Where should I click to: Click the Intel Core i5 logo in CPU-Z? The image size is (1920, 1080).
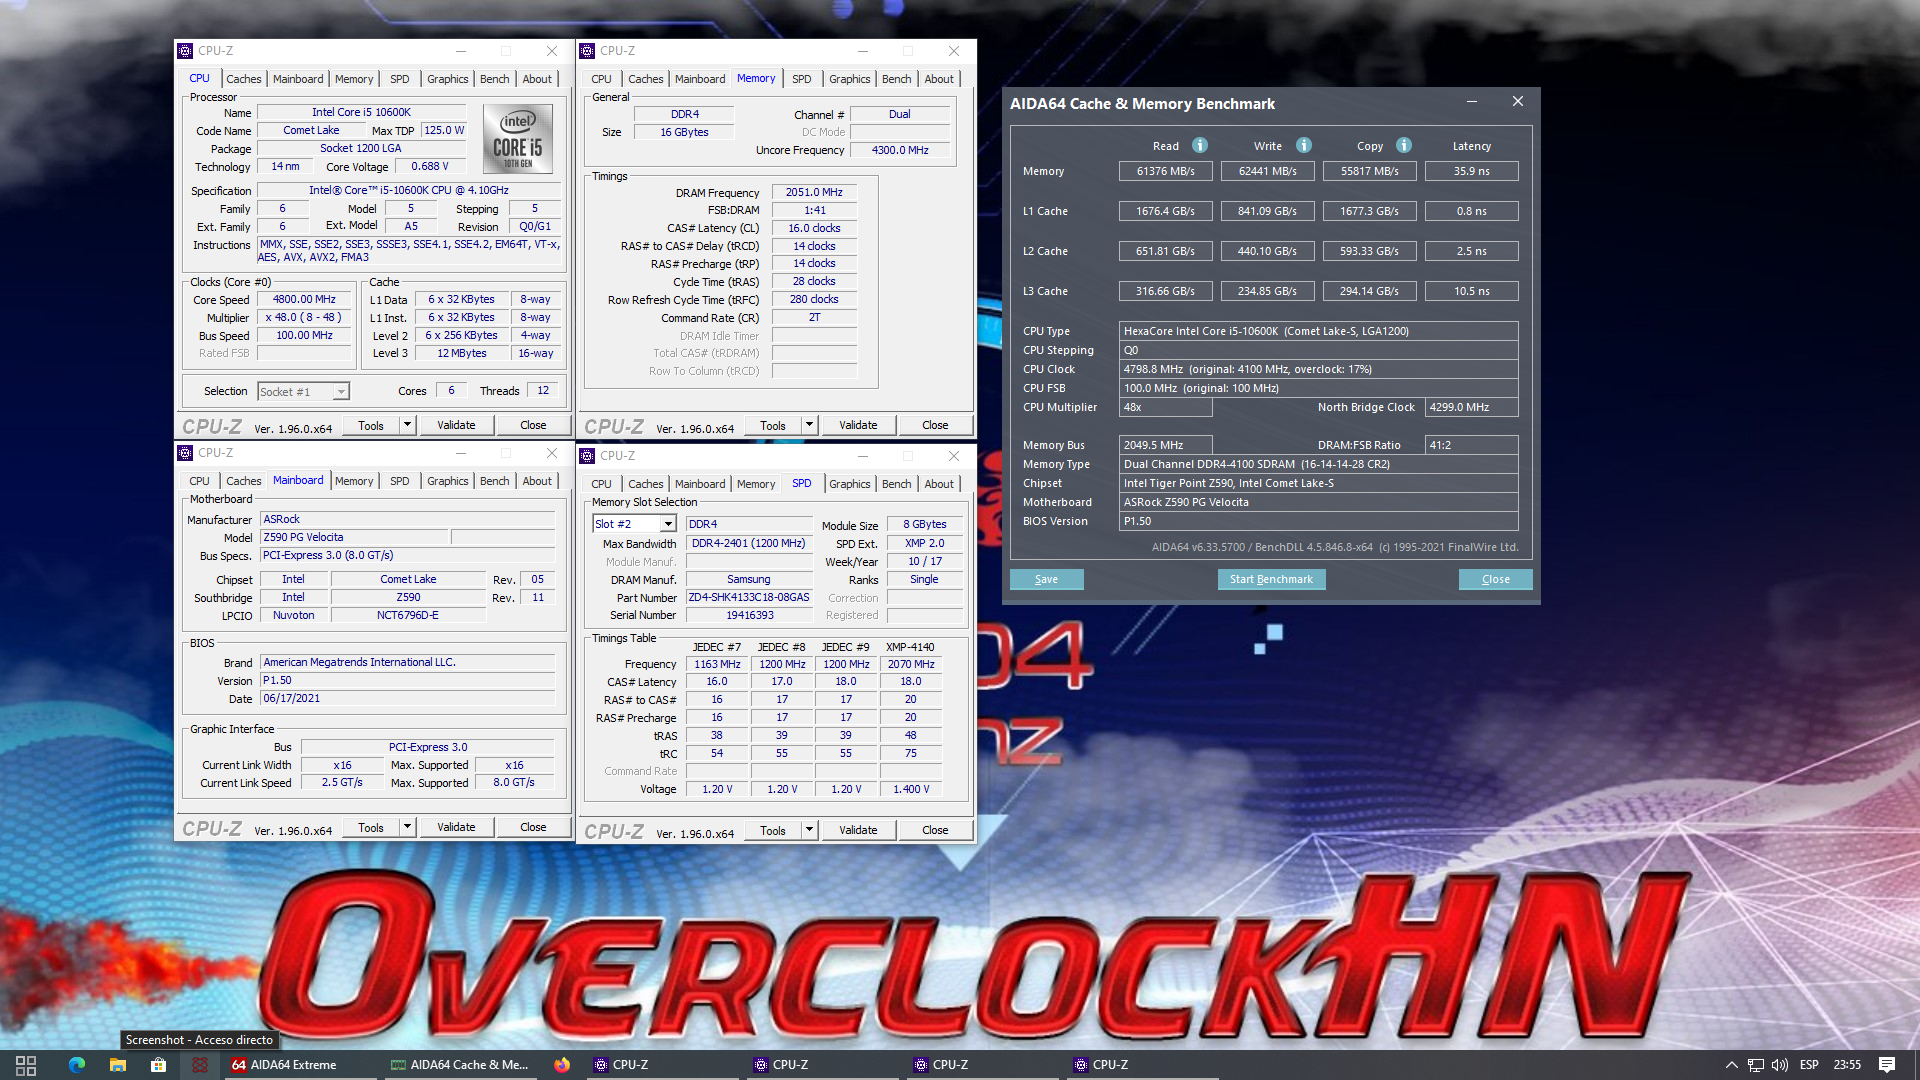[517, 139]
